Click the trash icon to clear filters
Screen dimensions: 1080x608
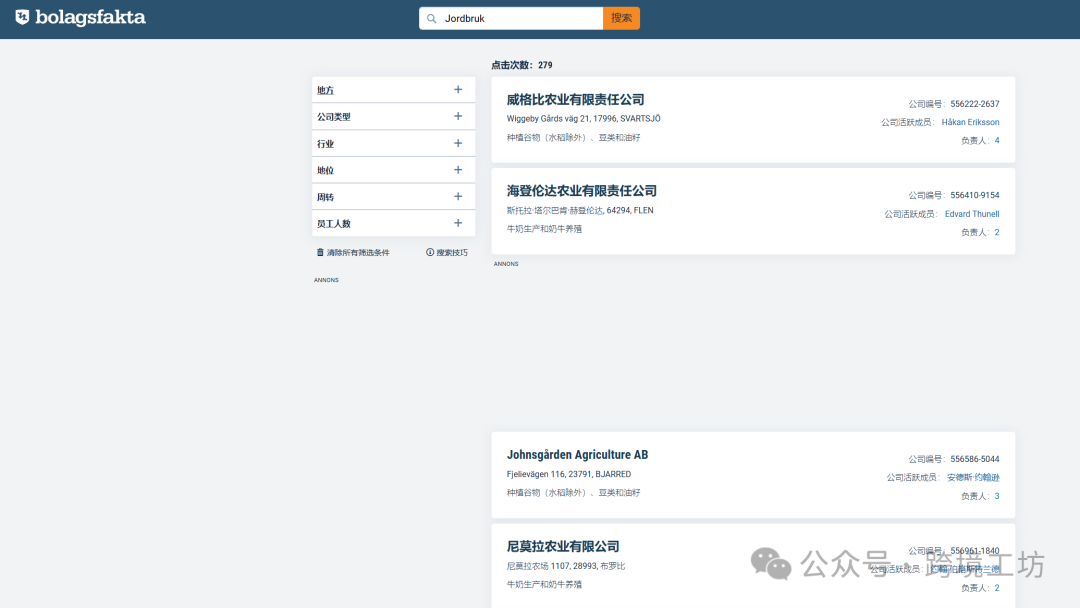pos(320,253)
